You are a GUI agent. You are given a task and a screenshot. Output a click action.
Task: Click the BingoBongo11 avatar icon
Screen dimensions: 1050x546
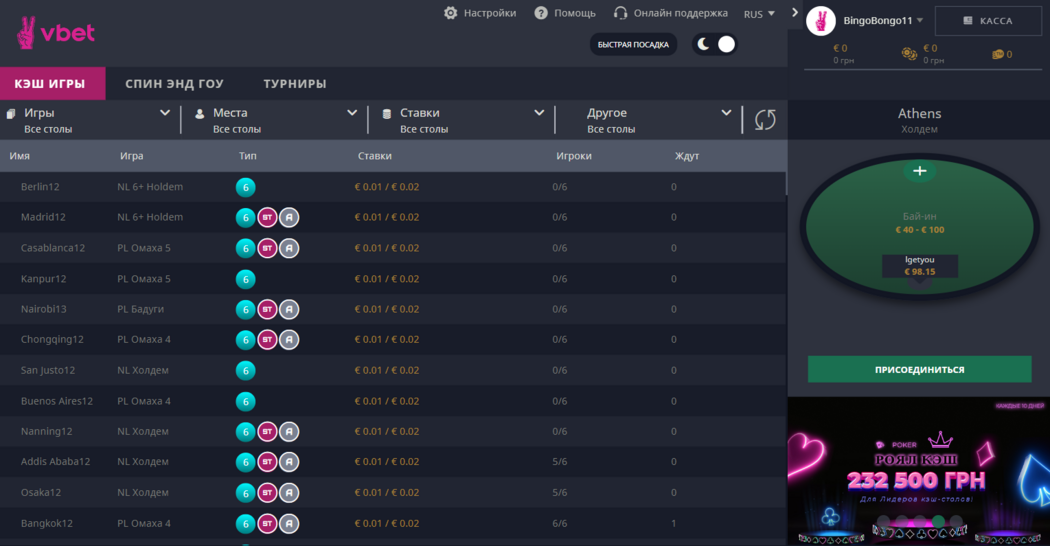(821, 20)
